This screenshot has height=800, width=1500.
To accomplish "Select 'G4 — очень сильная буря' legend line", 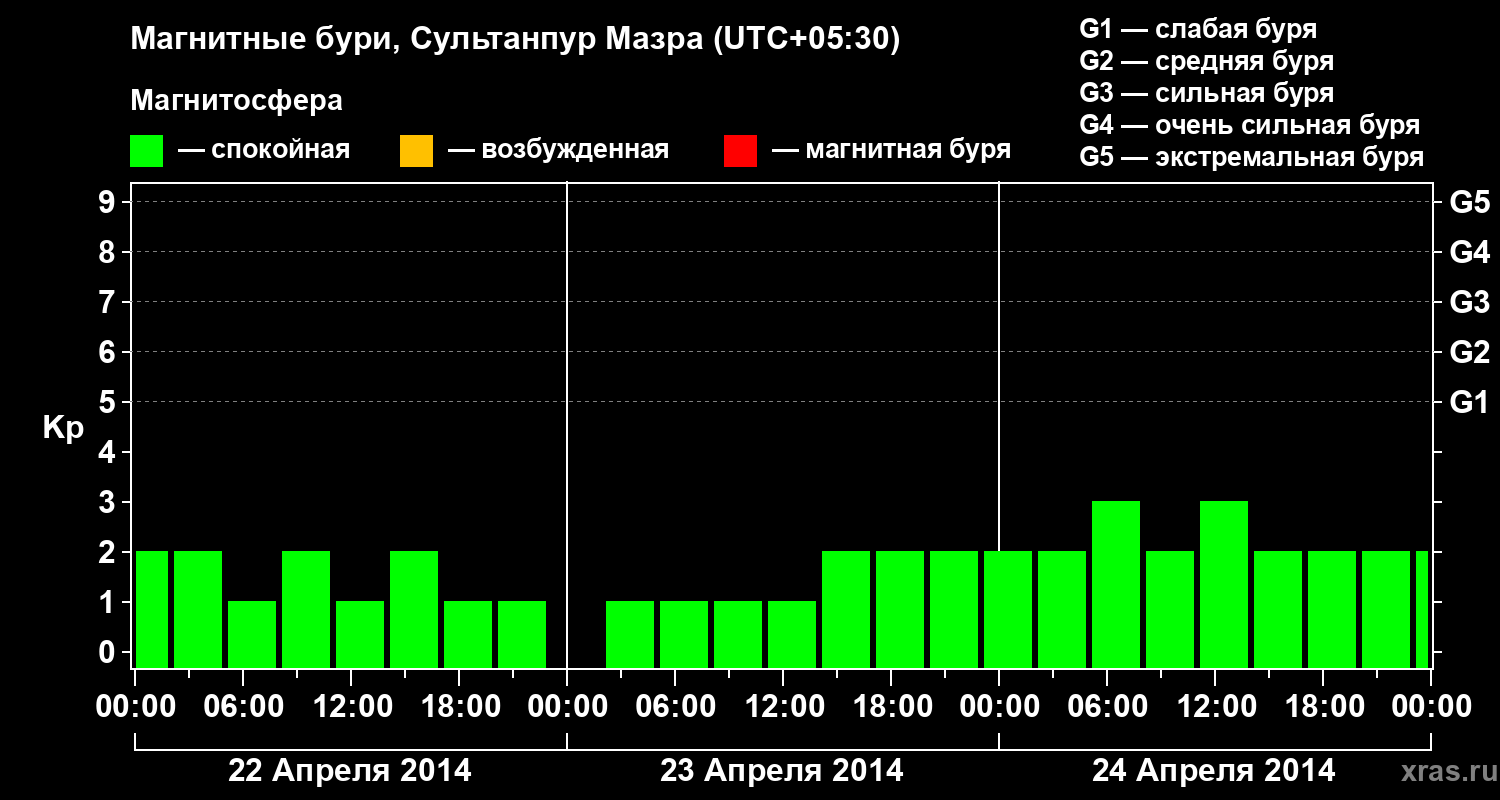I will tap(1250, 125).
